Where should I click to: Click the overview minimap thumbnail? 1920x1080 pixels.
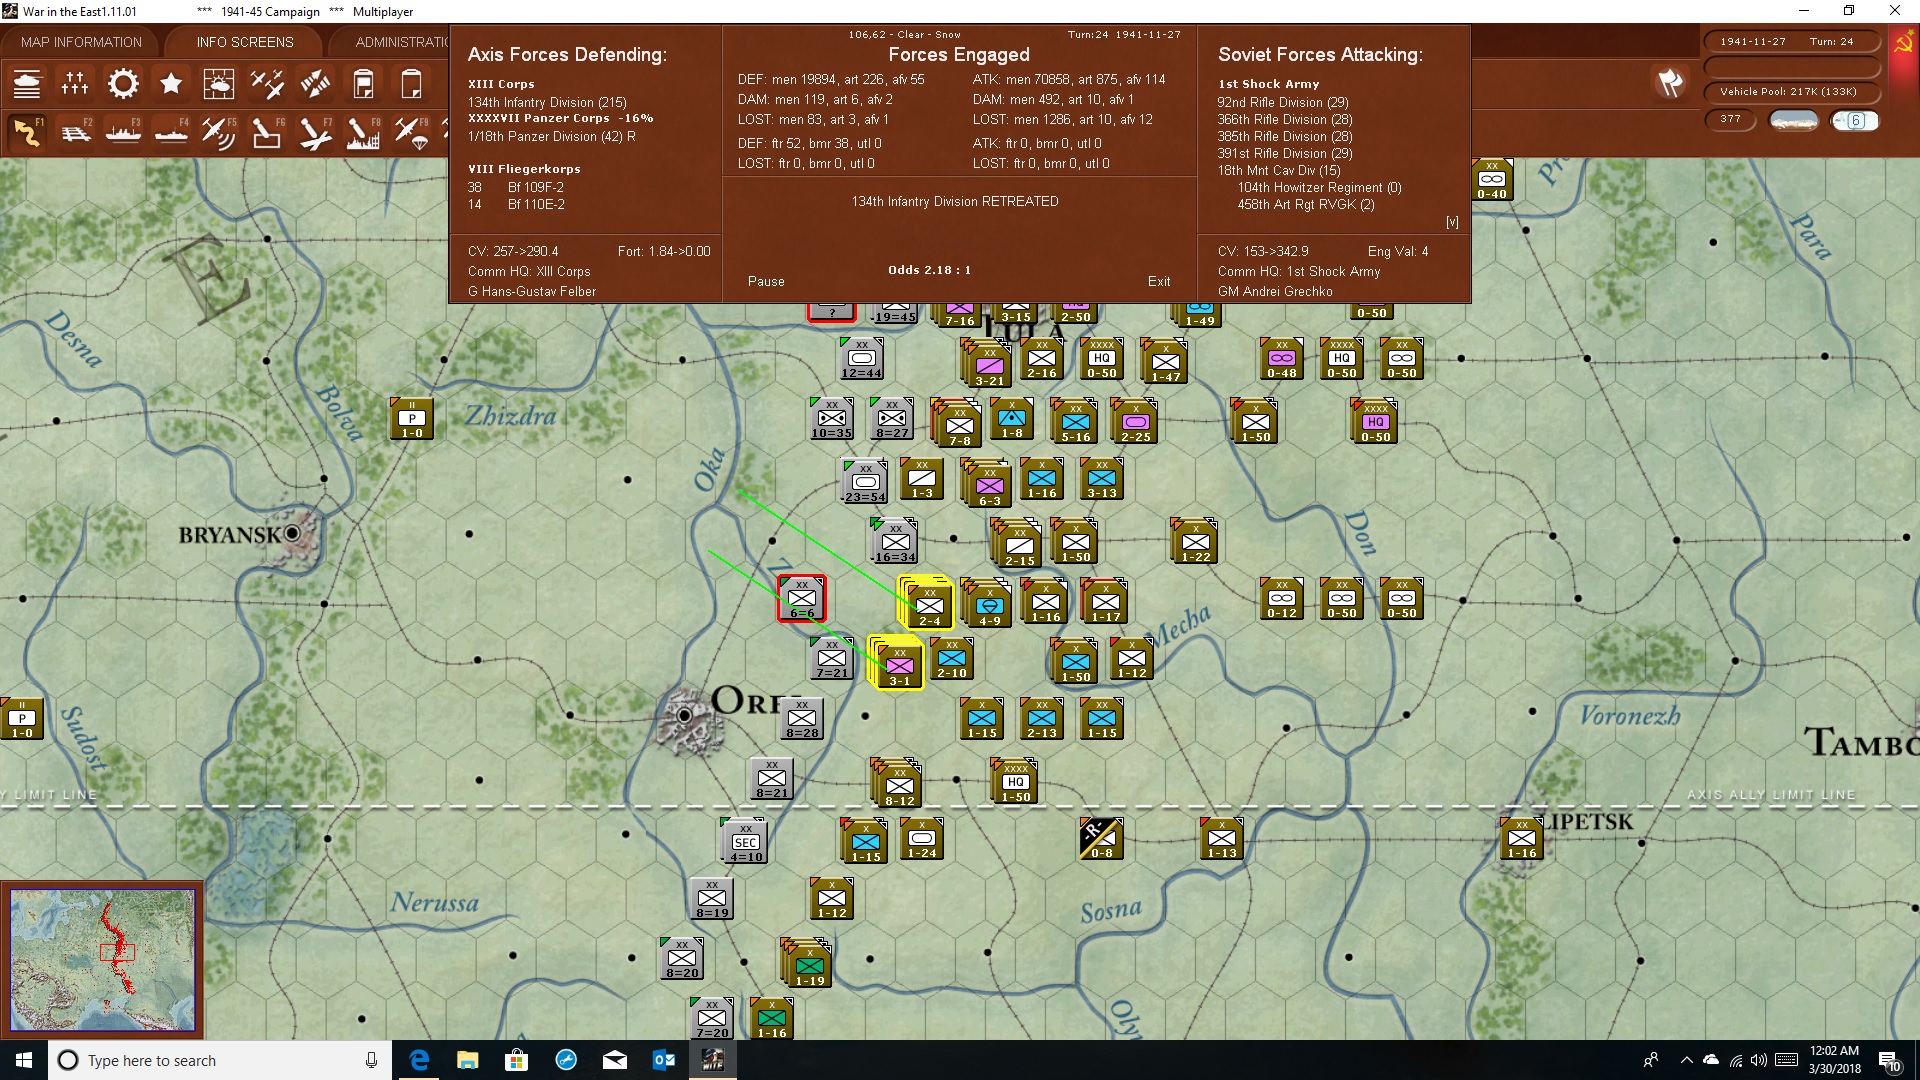[102, 960]
